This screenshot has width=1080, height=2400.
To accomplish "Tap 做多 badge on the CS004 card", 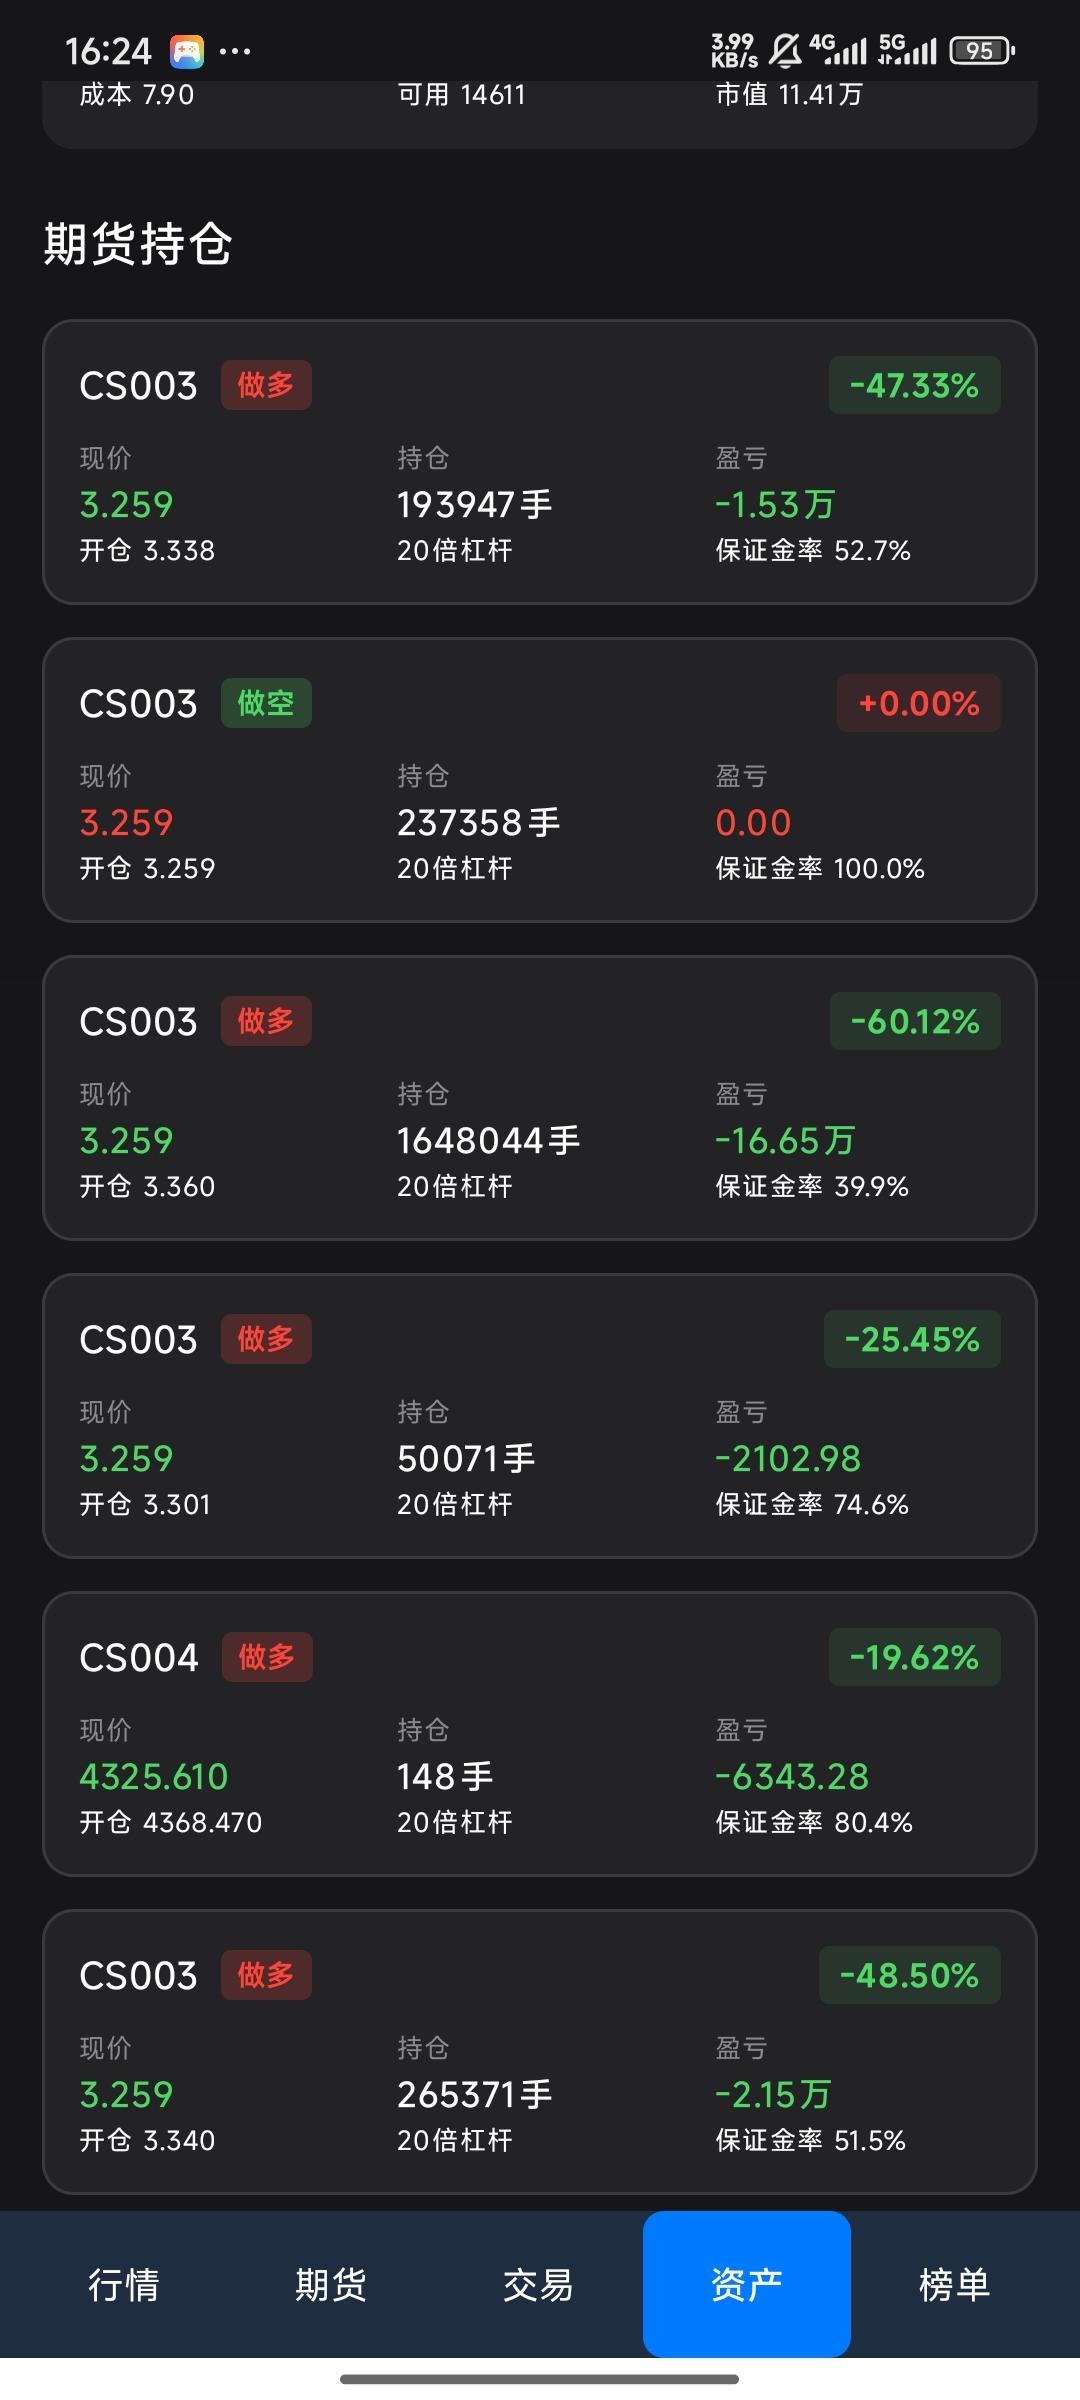I will (x=267, y=1657).
